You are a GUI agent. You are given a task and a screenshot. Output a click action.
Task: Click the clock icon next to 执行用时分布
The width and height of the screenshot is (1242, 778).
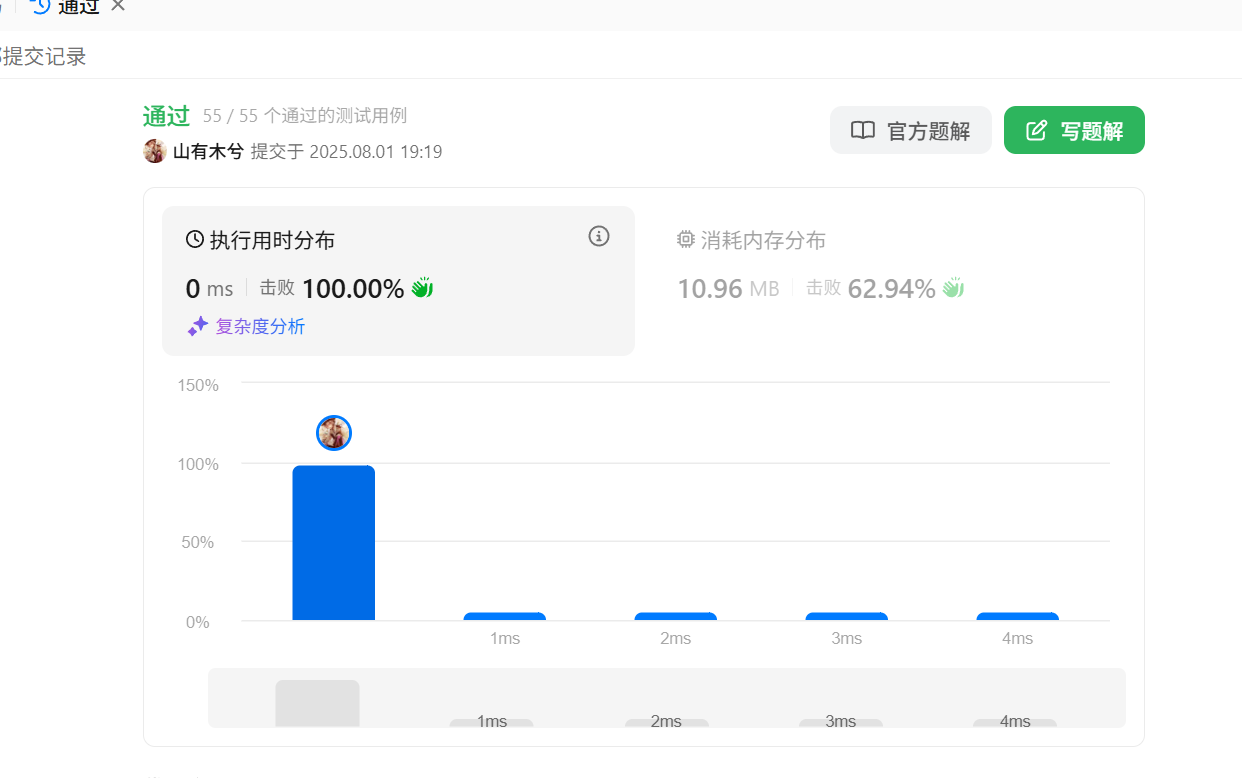[195, 240]
